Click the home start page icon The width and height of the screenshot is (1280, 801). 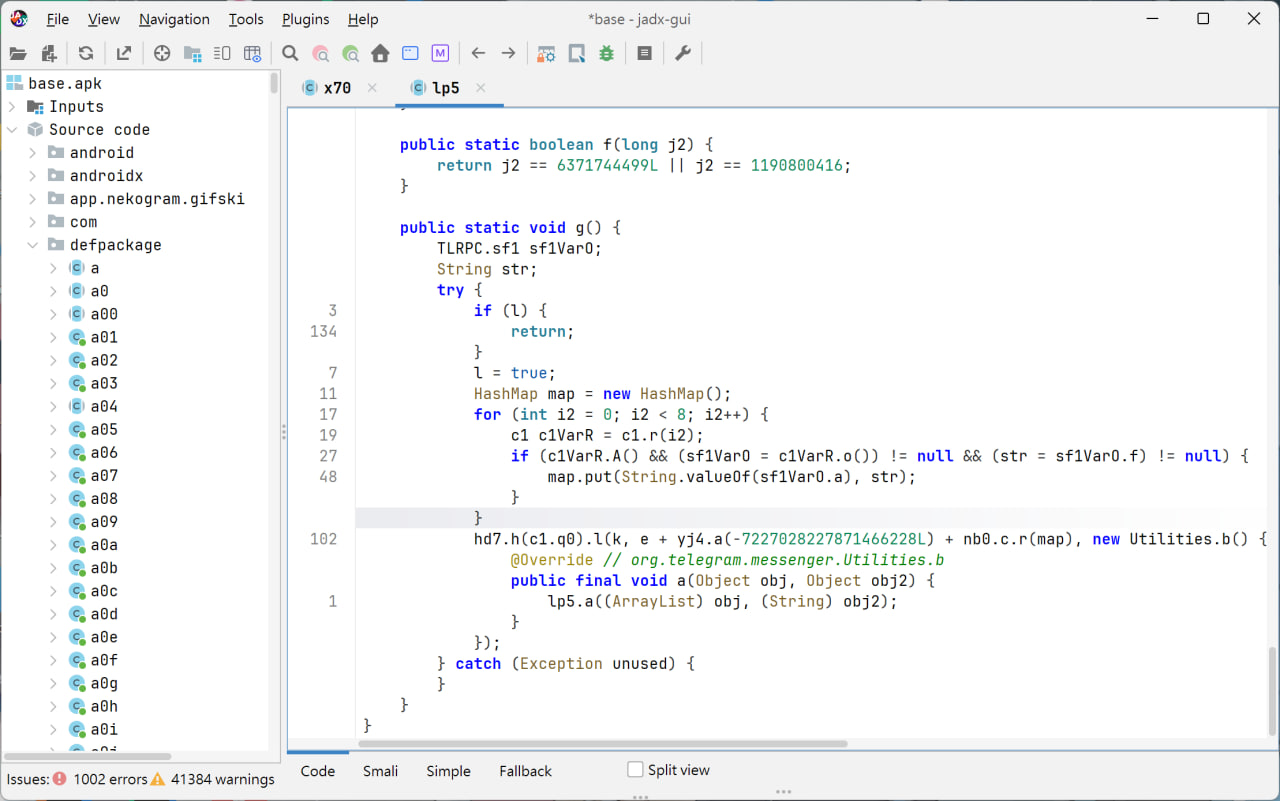(380, 54)
